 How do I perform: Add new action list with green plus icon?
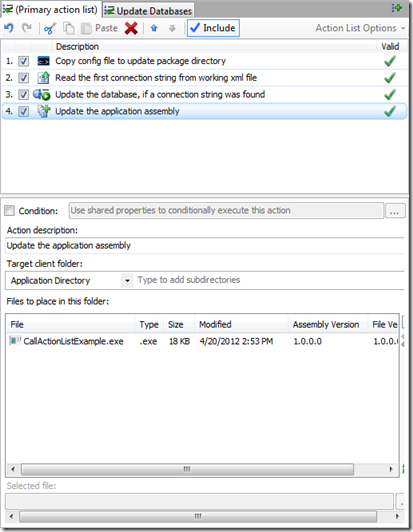(x=396, y=8)
